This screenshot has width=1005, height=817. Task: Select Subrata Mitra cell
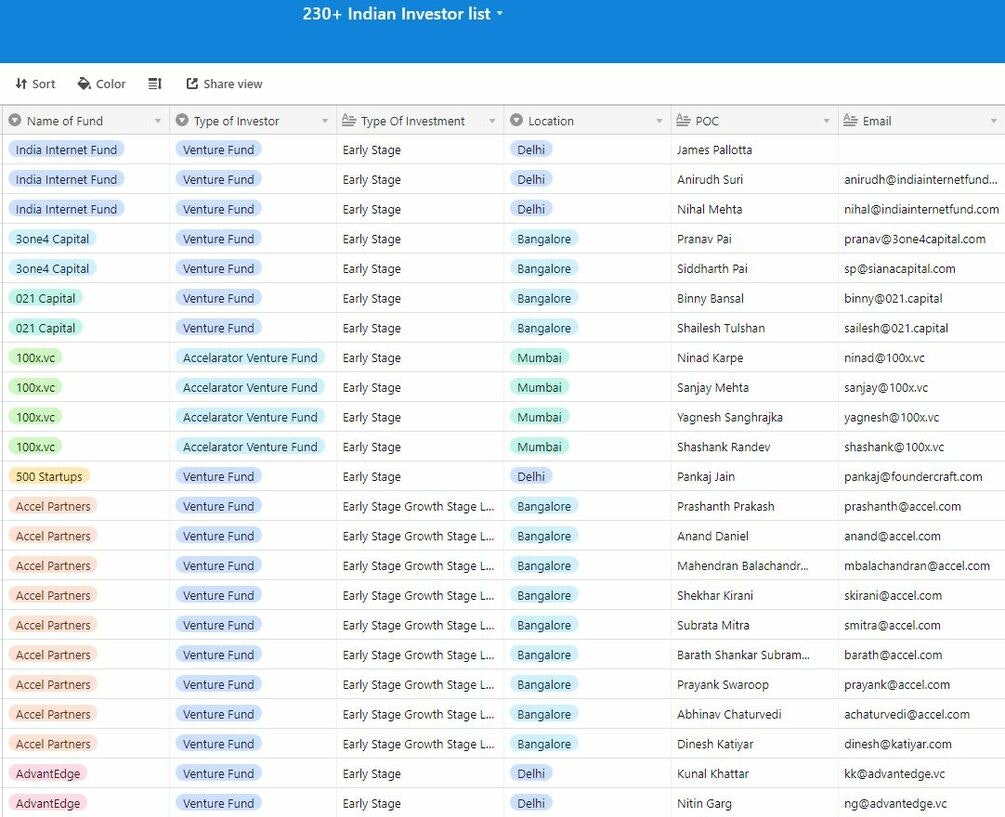(754, 625)
